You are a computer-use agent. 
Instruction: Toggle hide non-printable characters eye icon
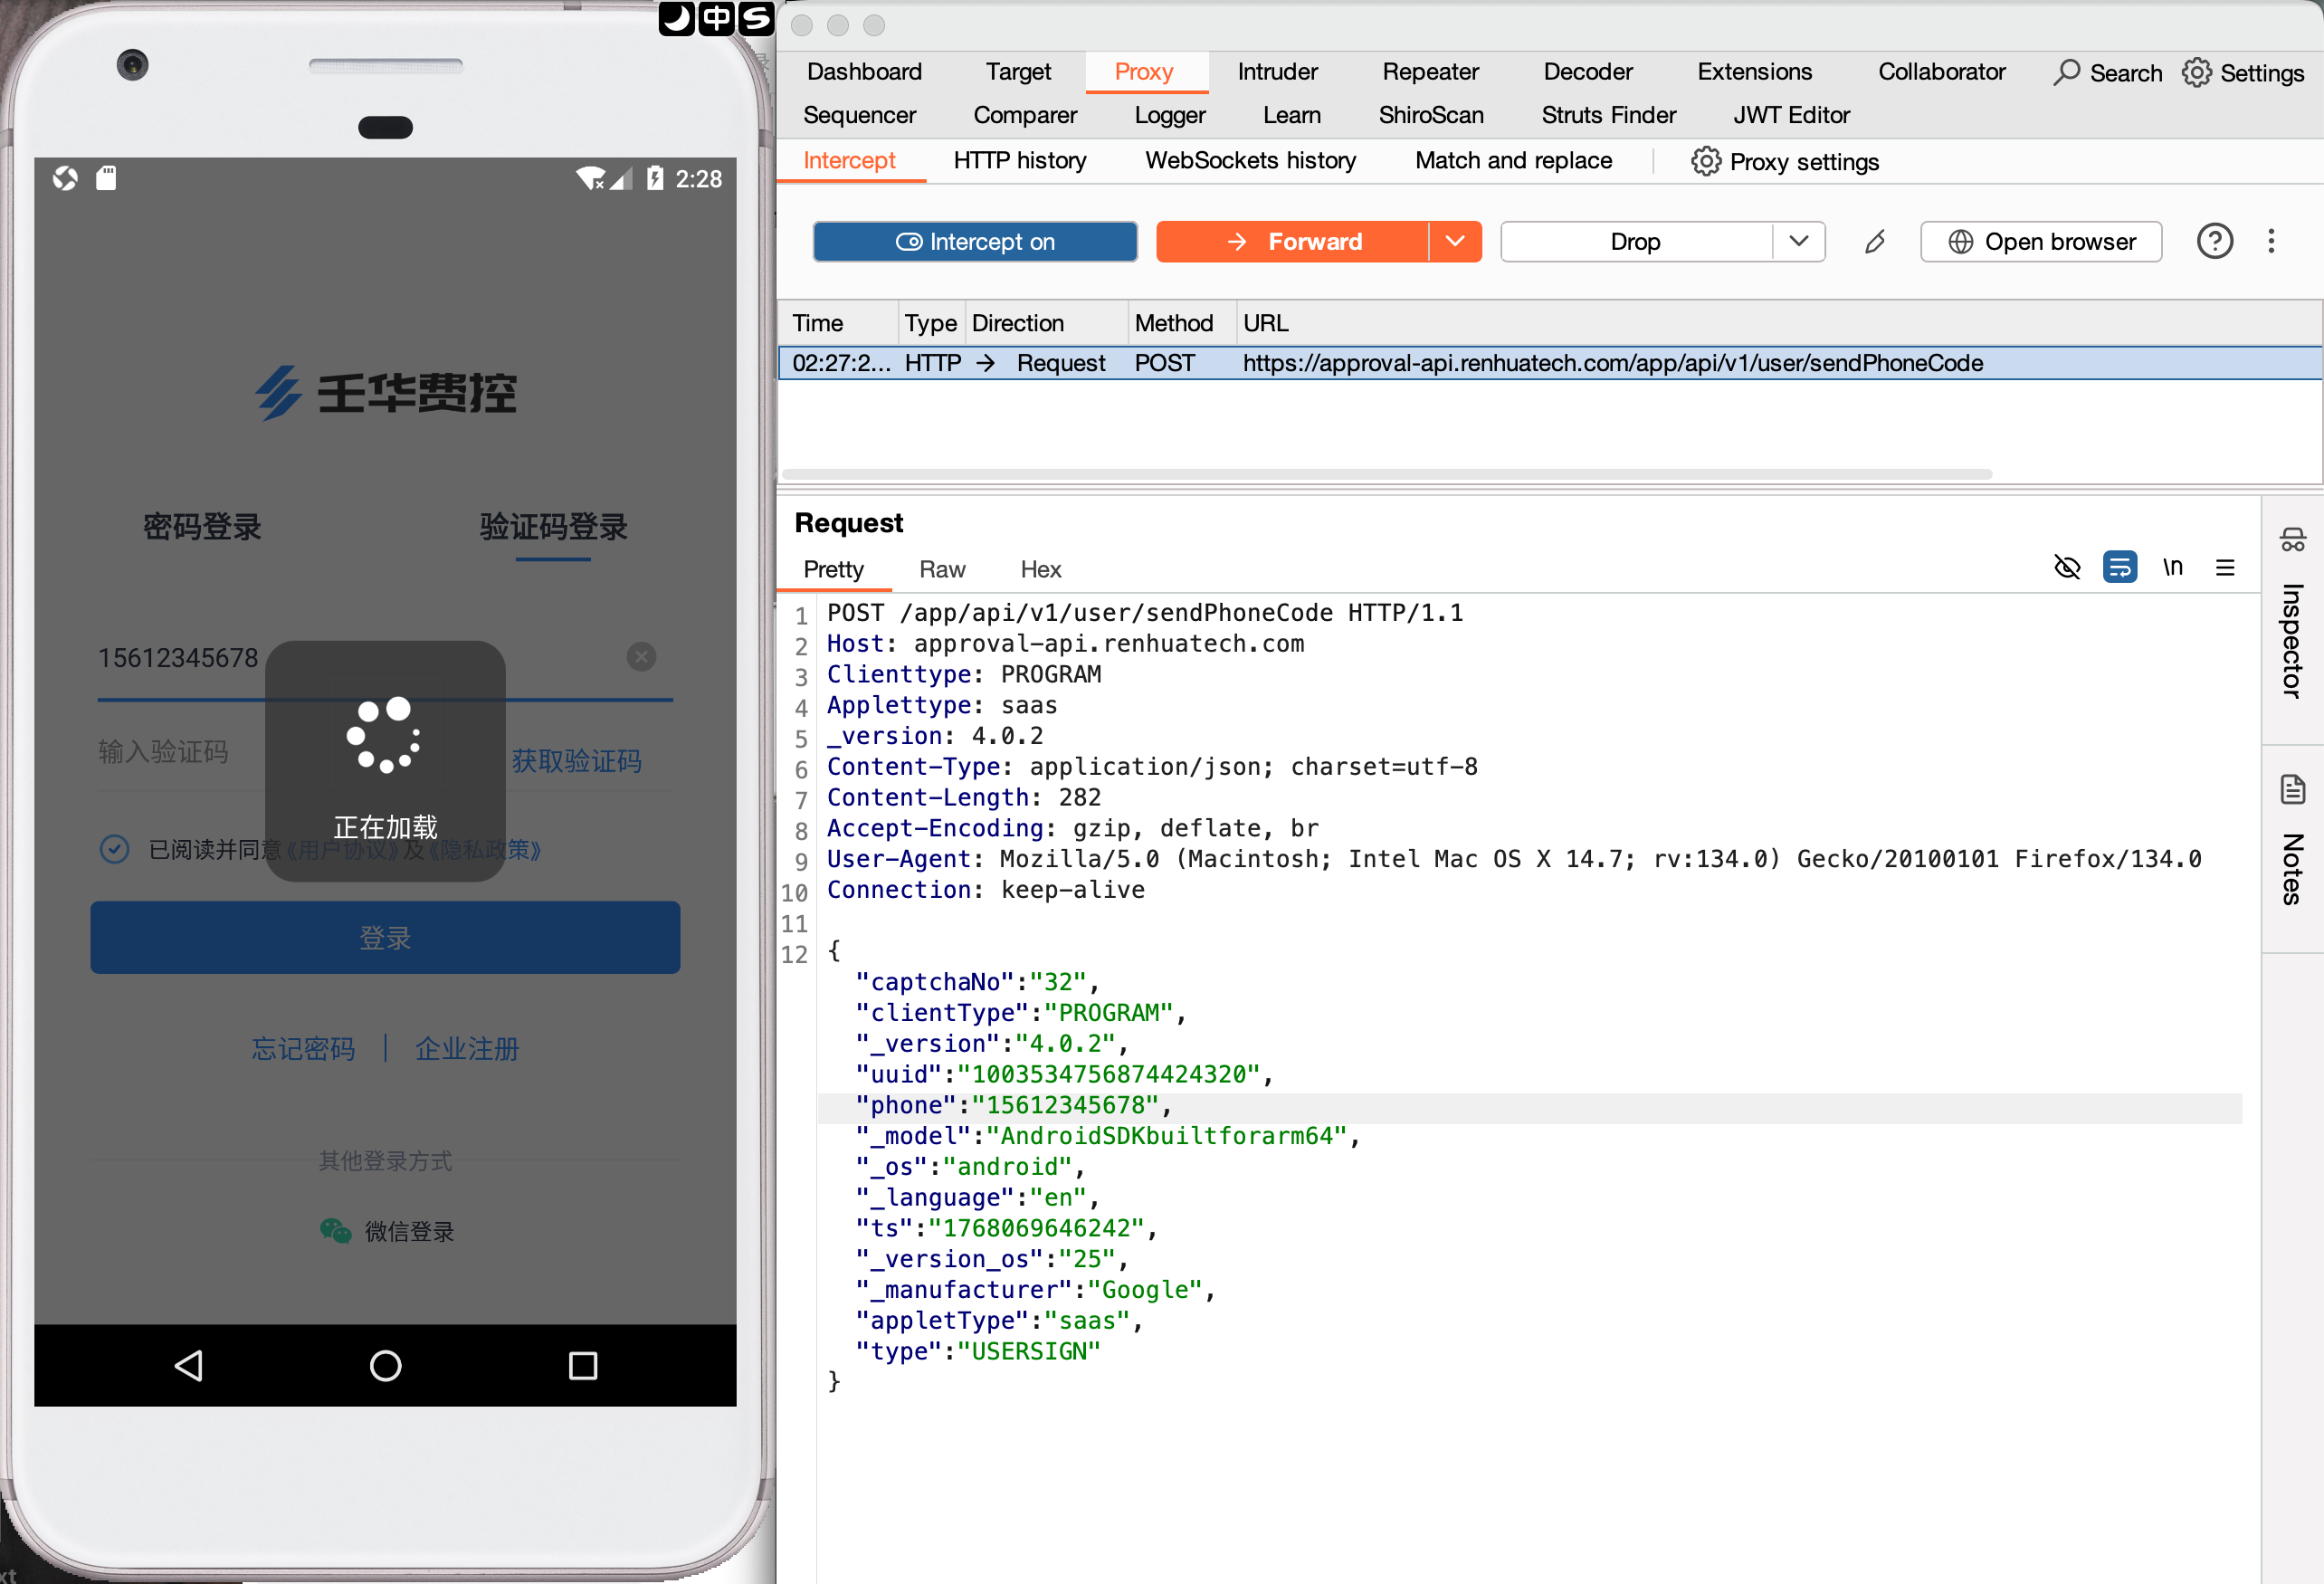point(2067,568)
